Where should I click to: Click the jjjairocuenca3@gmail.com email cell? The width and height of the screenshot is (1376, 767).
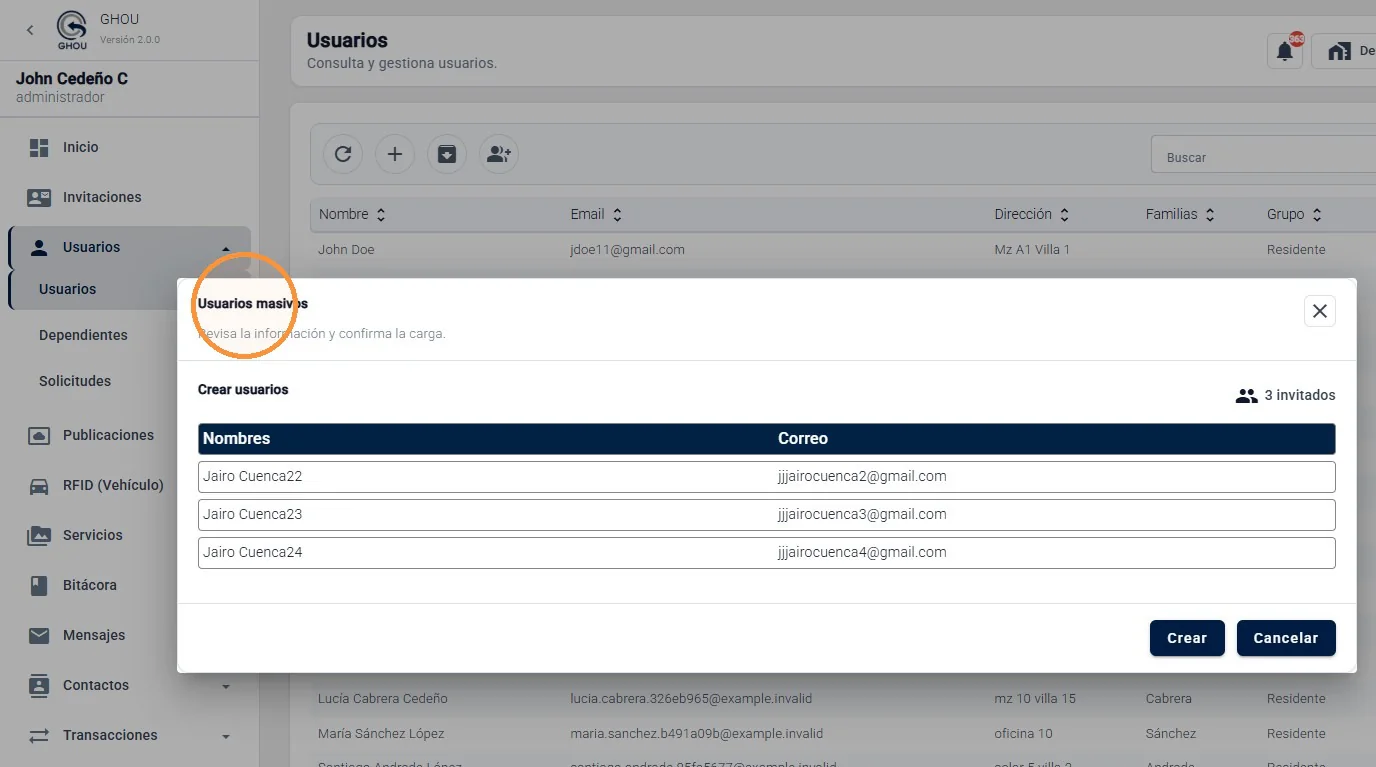862,514
